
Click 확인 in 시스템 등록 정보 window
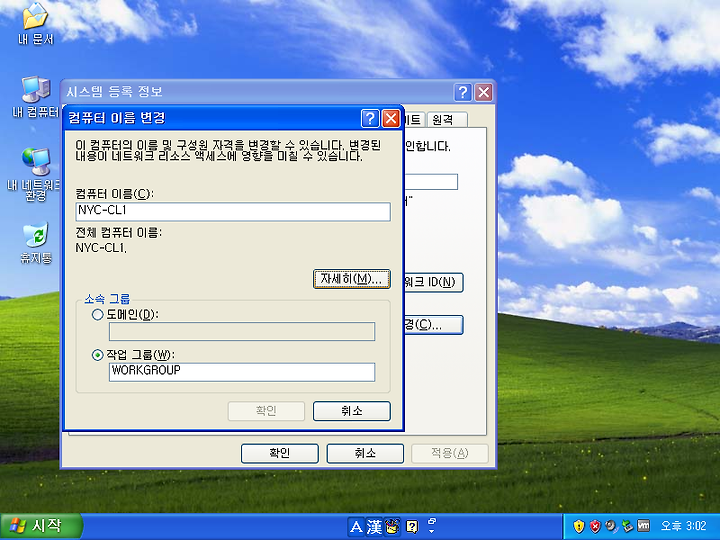click(280, 454)
